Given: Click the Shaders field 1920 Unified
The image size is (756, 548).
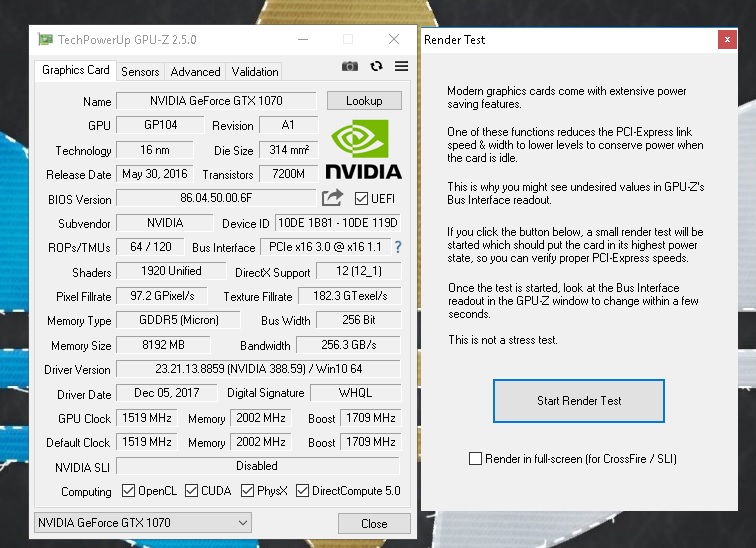Looking at the screenshot, I should pyautogui.click(x=171, y=271).
